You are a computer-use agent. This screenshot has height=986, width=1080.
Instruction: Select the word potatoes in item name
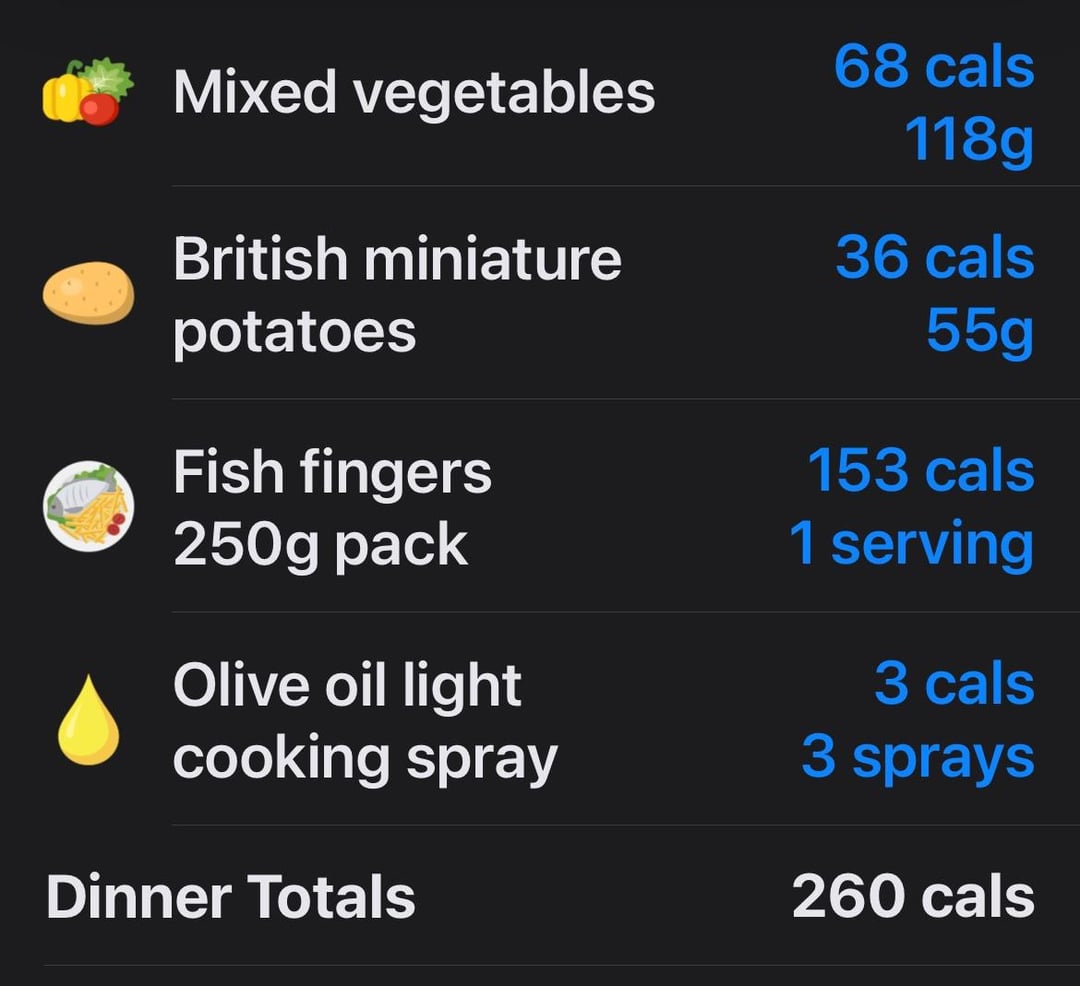[295, 333]
